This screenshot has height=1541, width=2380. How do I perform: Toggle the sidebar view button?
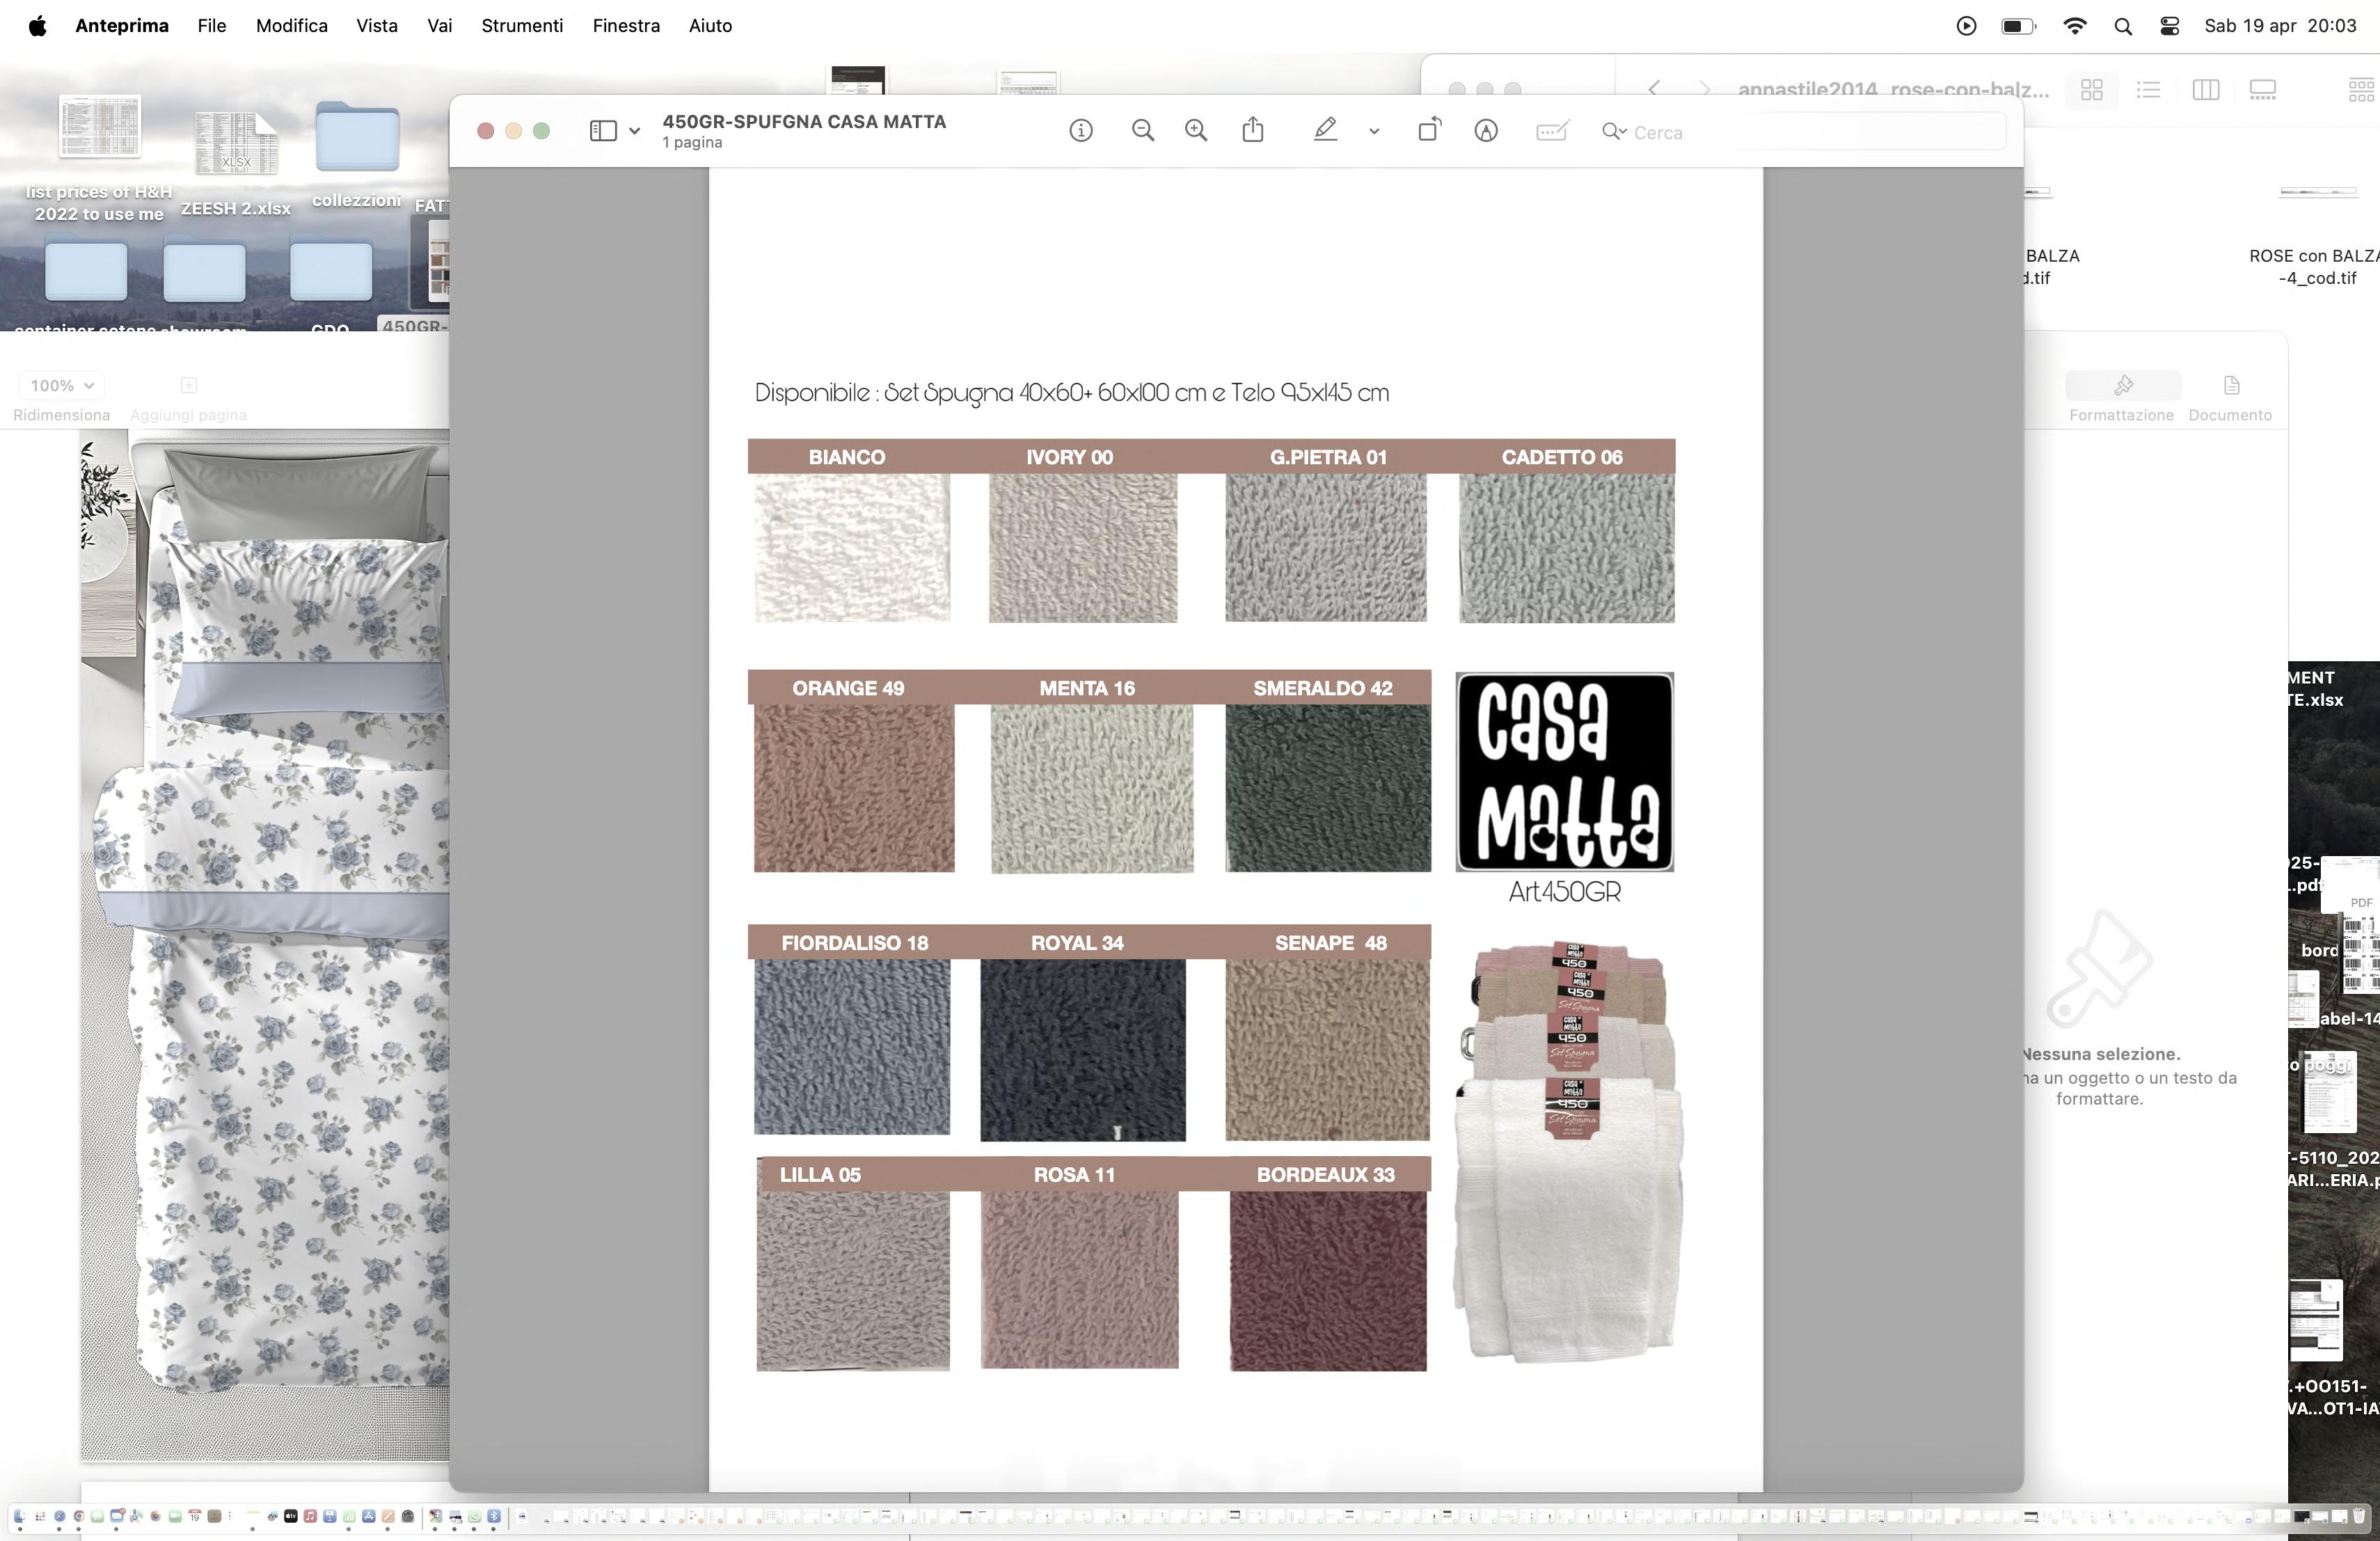[x=603, y=131]
